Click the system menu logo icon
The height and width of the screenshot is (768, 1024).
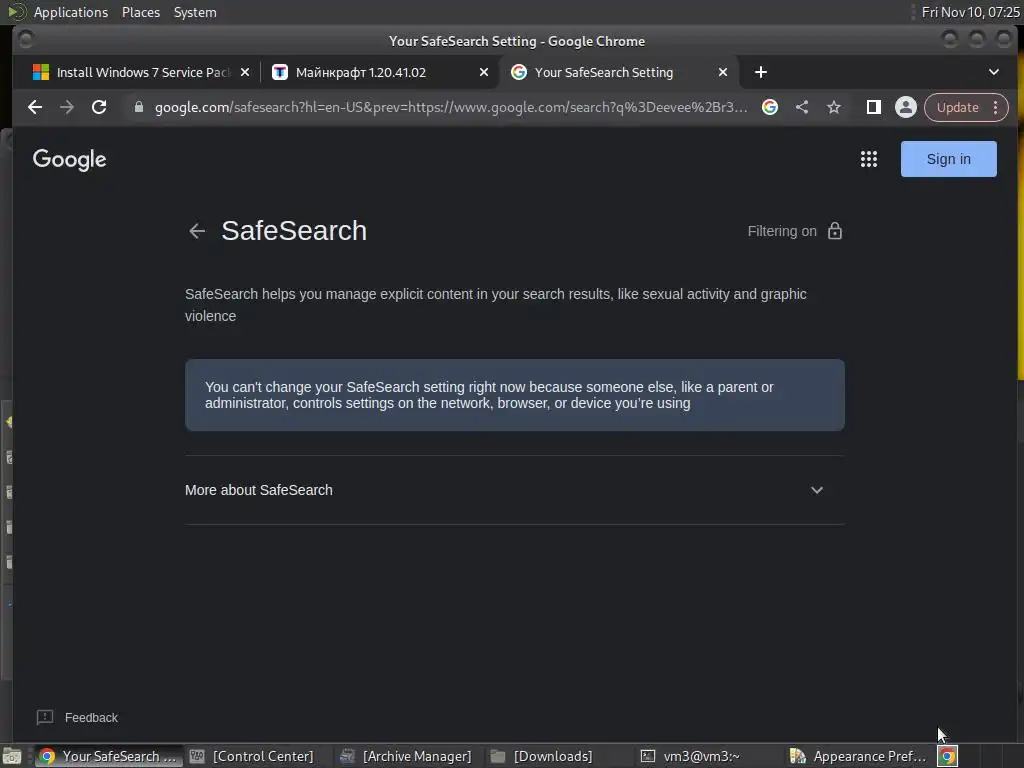16,12
